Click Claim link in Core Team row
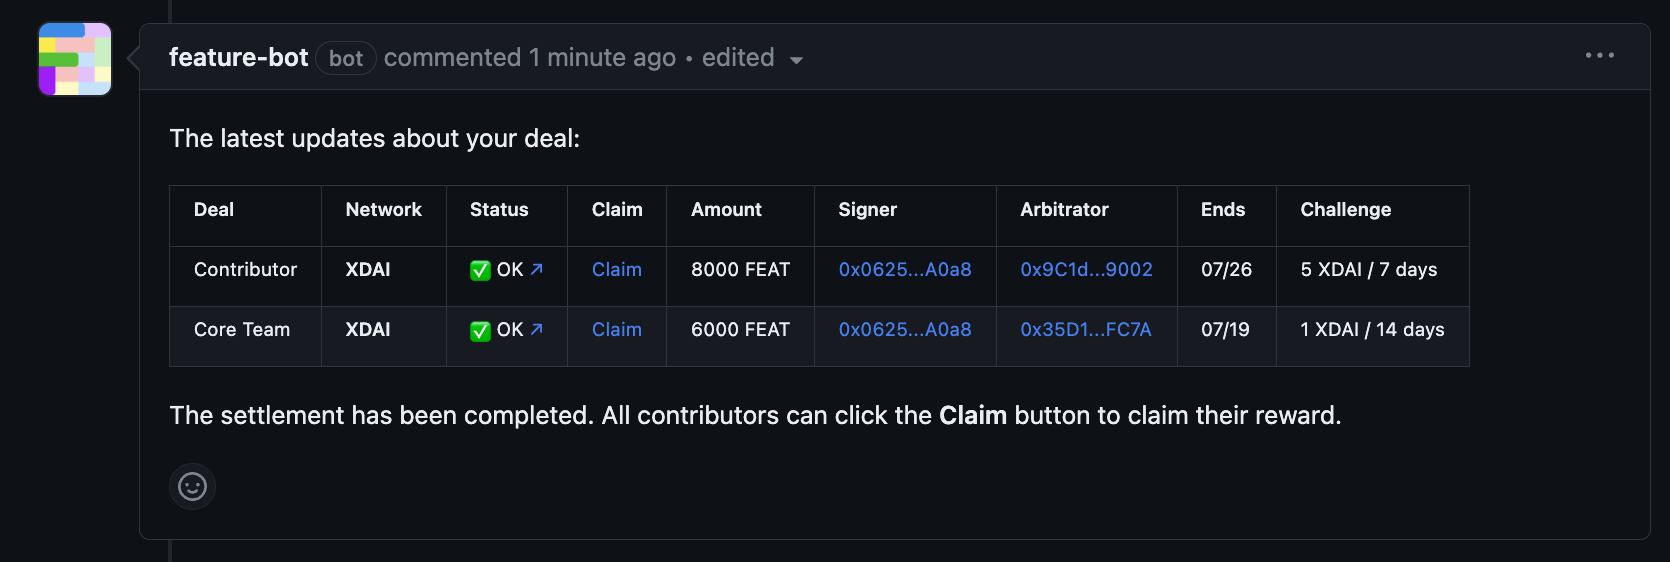The width and height of the screenshot is (1670, 562). click(616, 330)
